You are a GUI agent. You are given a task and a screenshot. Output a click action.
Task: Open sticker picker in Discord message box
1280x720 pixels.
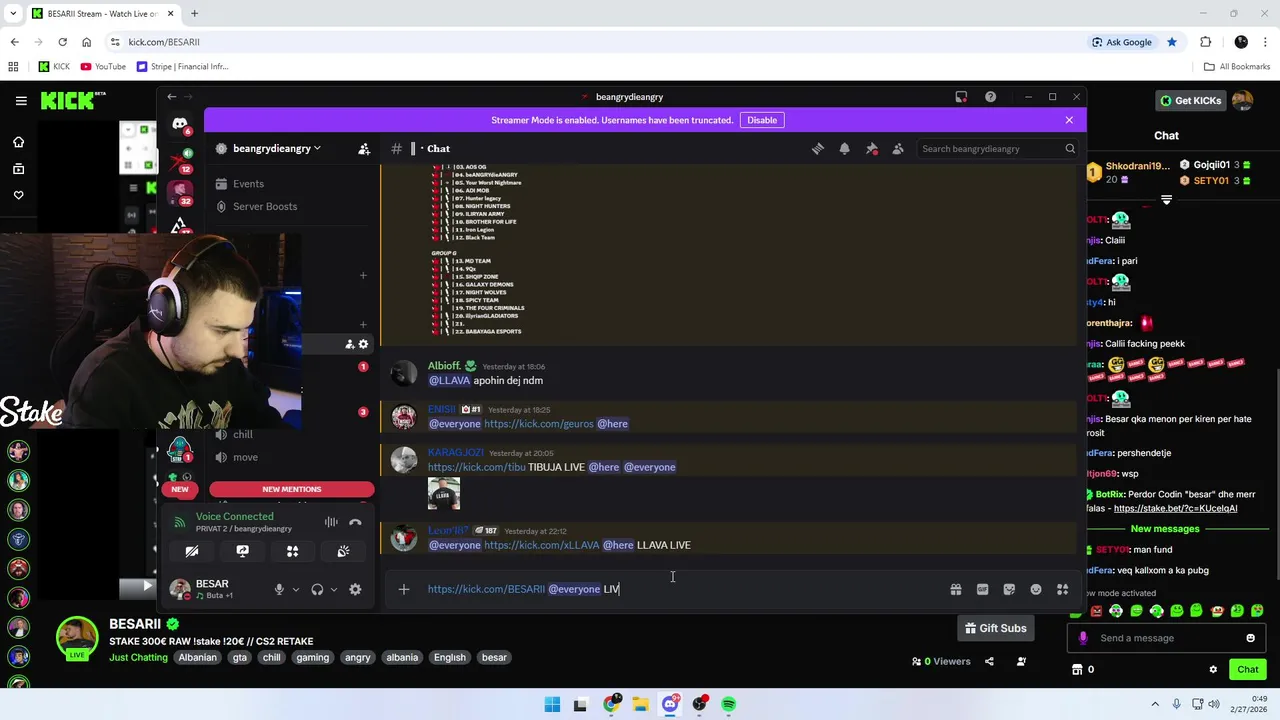[x=1009, y=589]
